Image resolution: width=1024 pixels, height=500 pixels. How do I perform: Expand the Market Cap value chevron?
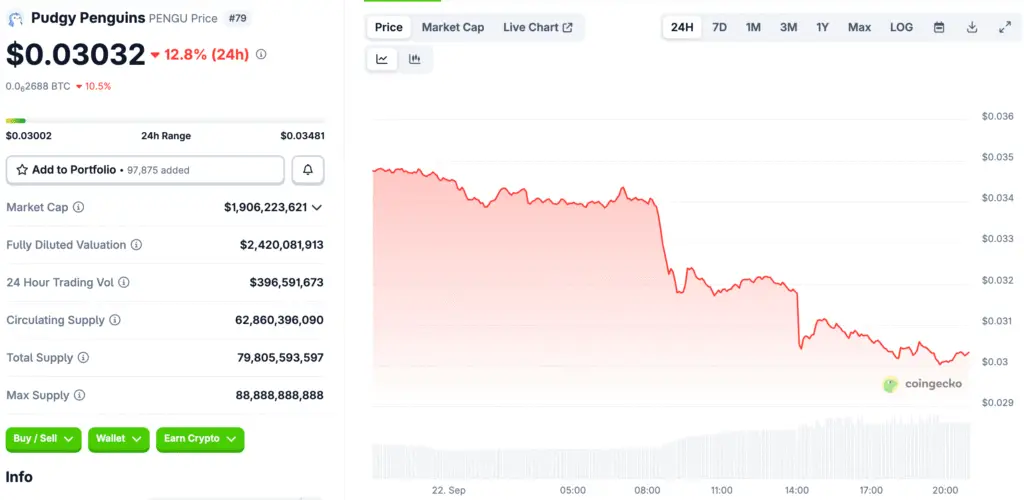(x=317, y=207)
